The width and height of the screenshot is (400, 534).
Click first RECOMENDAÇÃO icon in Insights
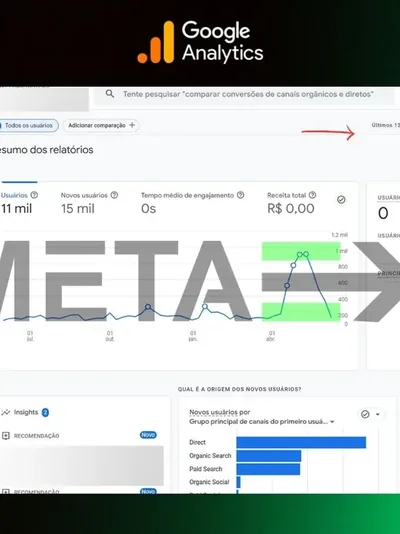click(x=5, y=436)
